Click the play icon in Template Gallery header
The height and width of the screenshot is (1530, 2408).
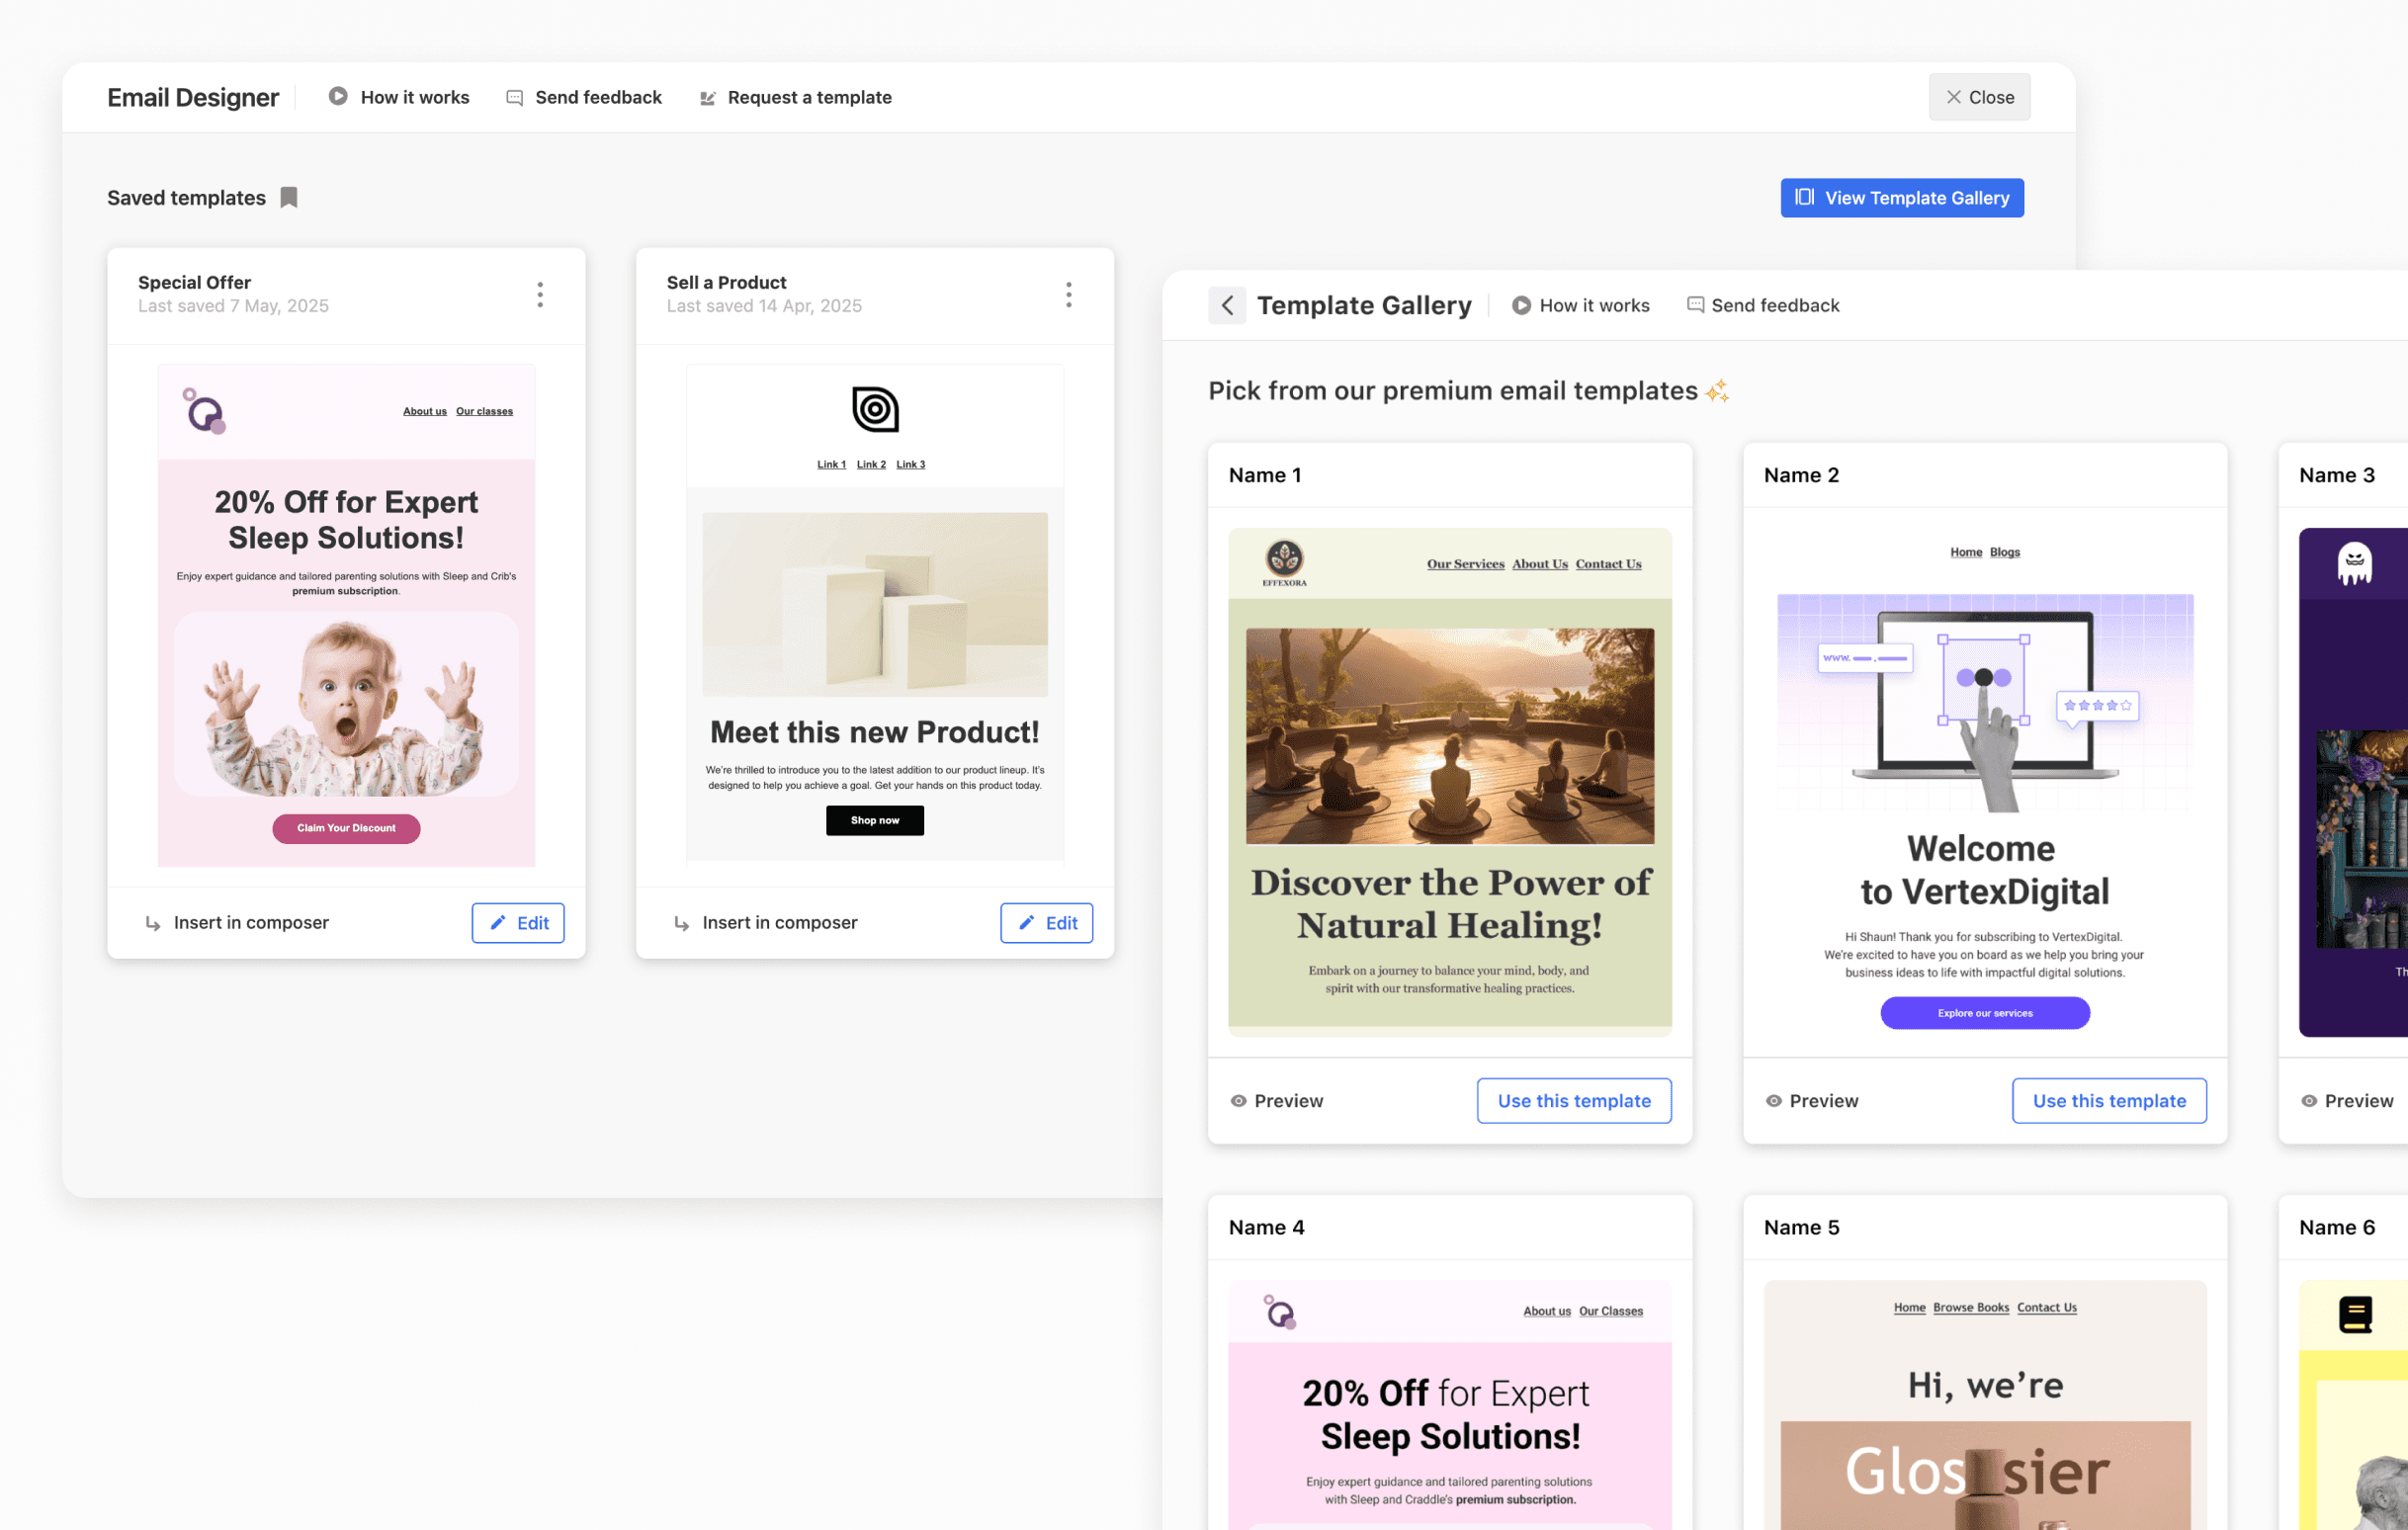coord(1521,305)
